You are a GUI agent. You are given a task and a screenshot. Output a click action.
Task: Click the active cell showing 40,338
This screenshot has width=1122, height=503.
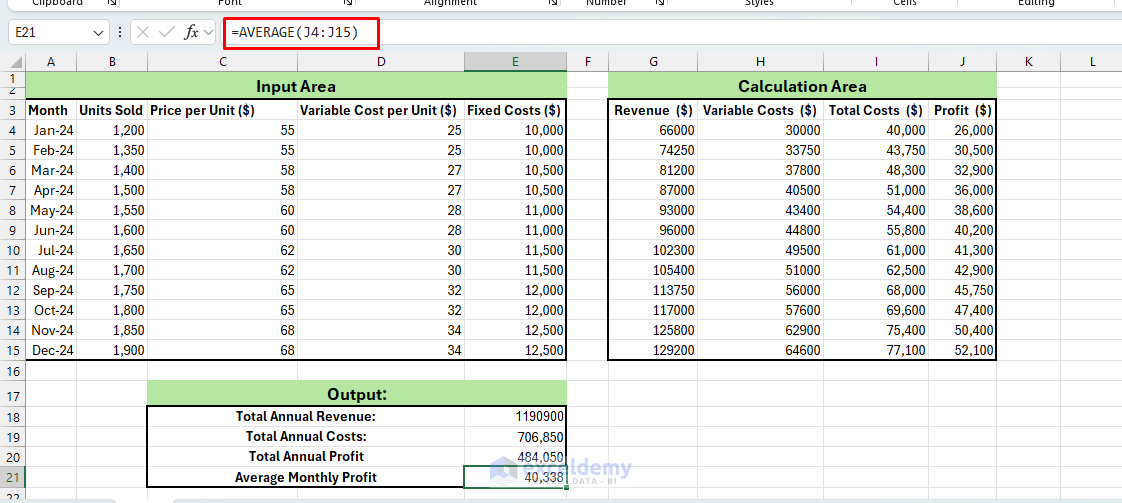(x=515, y=477)
